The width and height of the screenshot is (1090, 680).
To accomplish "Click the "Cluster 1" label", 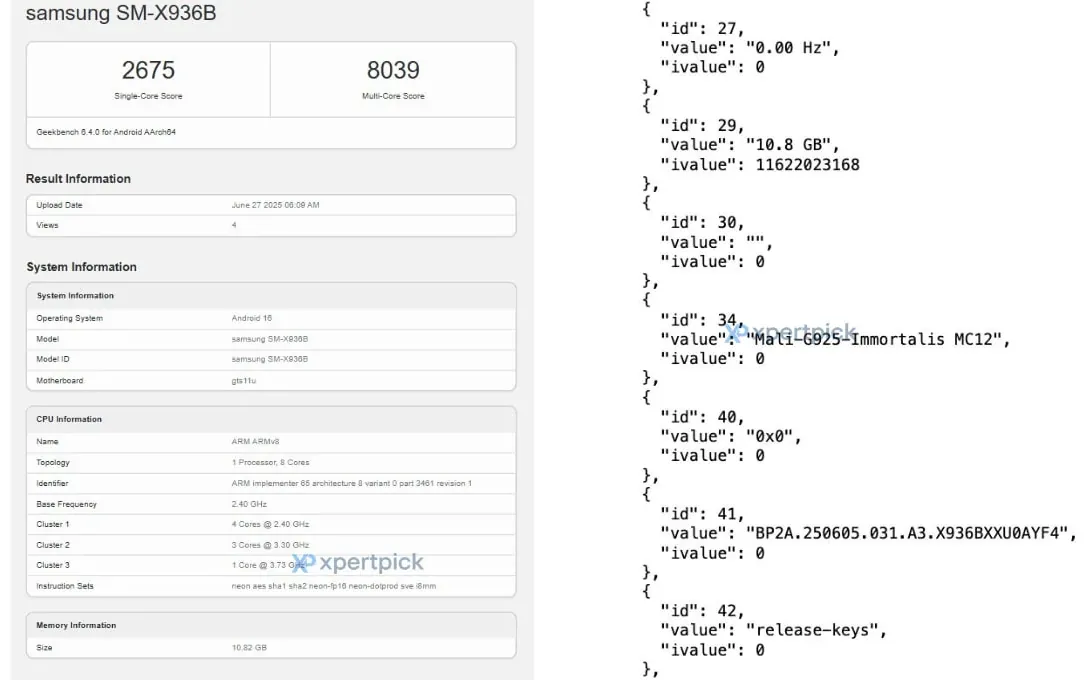I will (53, 524).
